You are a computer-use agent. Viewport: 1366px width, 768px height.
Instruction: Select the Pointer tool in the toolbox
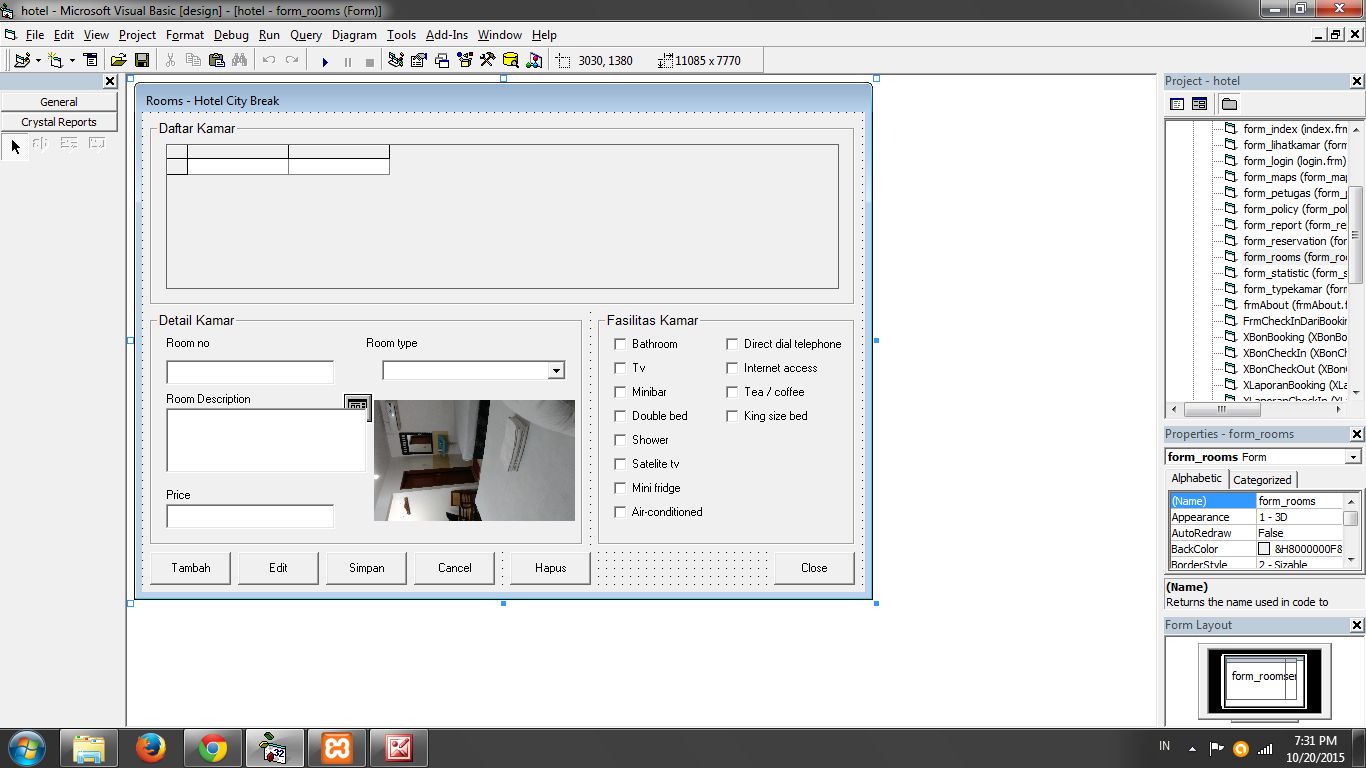[15, 146]
